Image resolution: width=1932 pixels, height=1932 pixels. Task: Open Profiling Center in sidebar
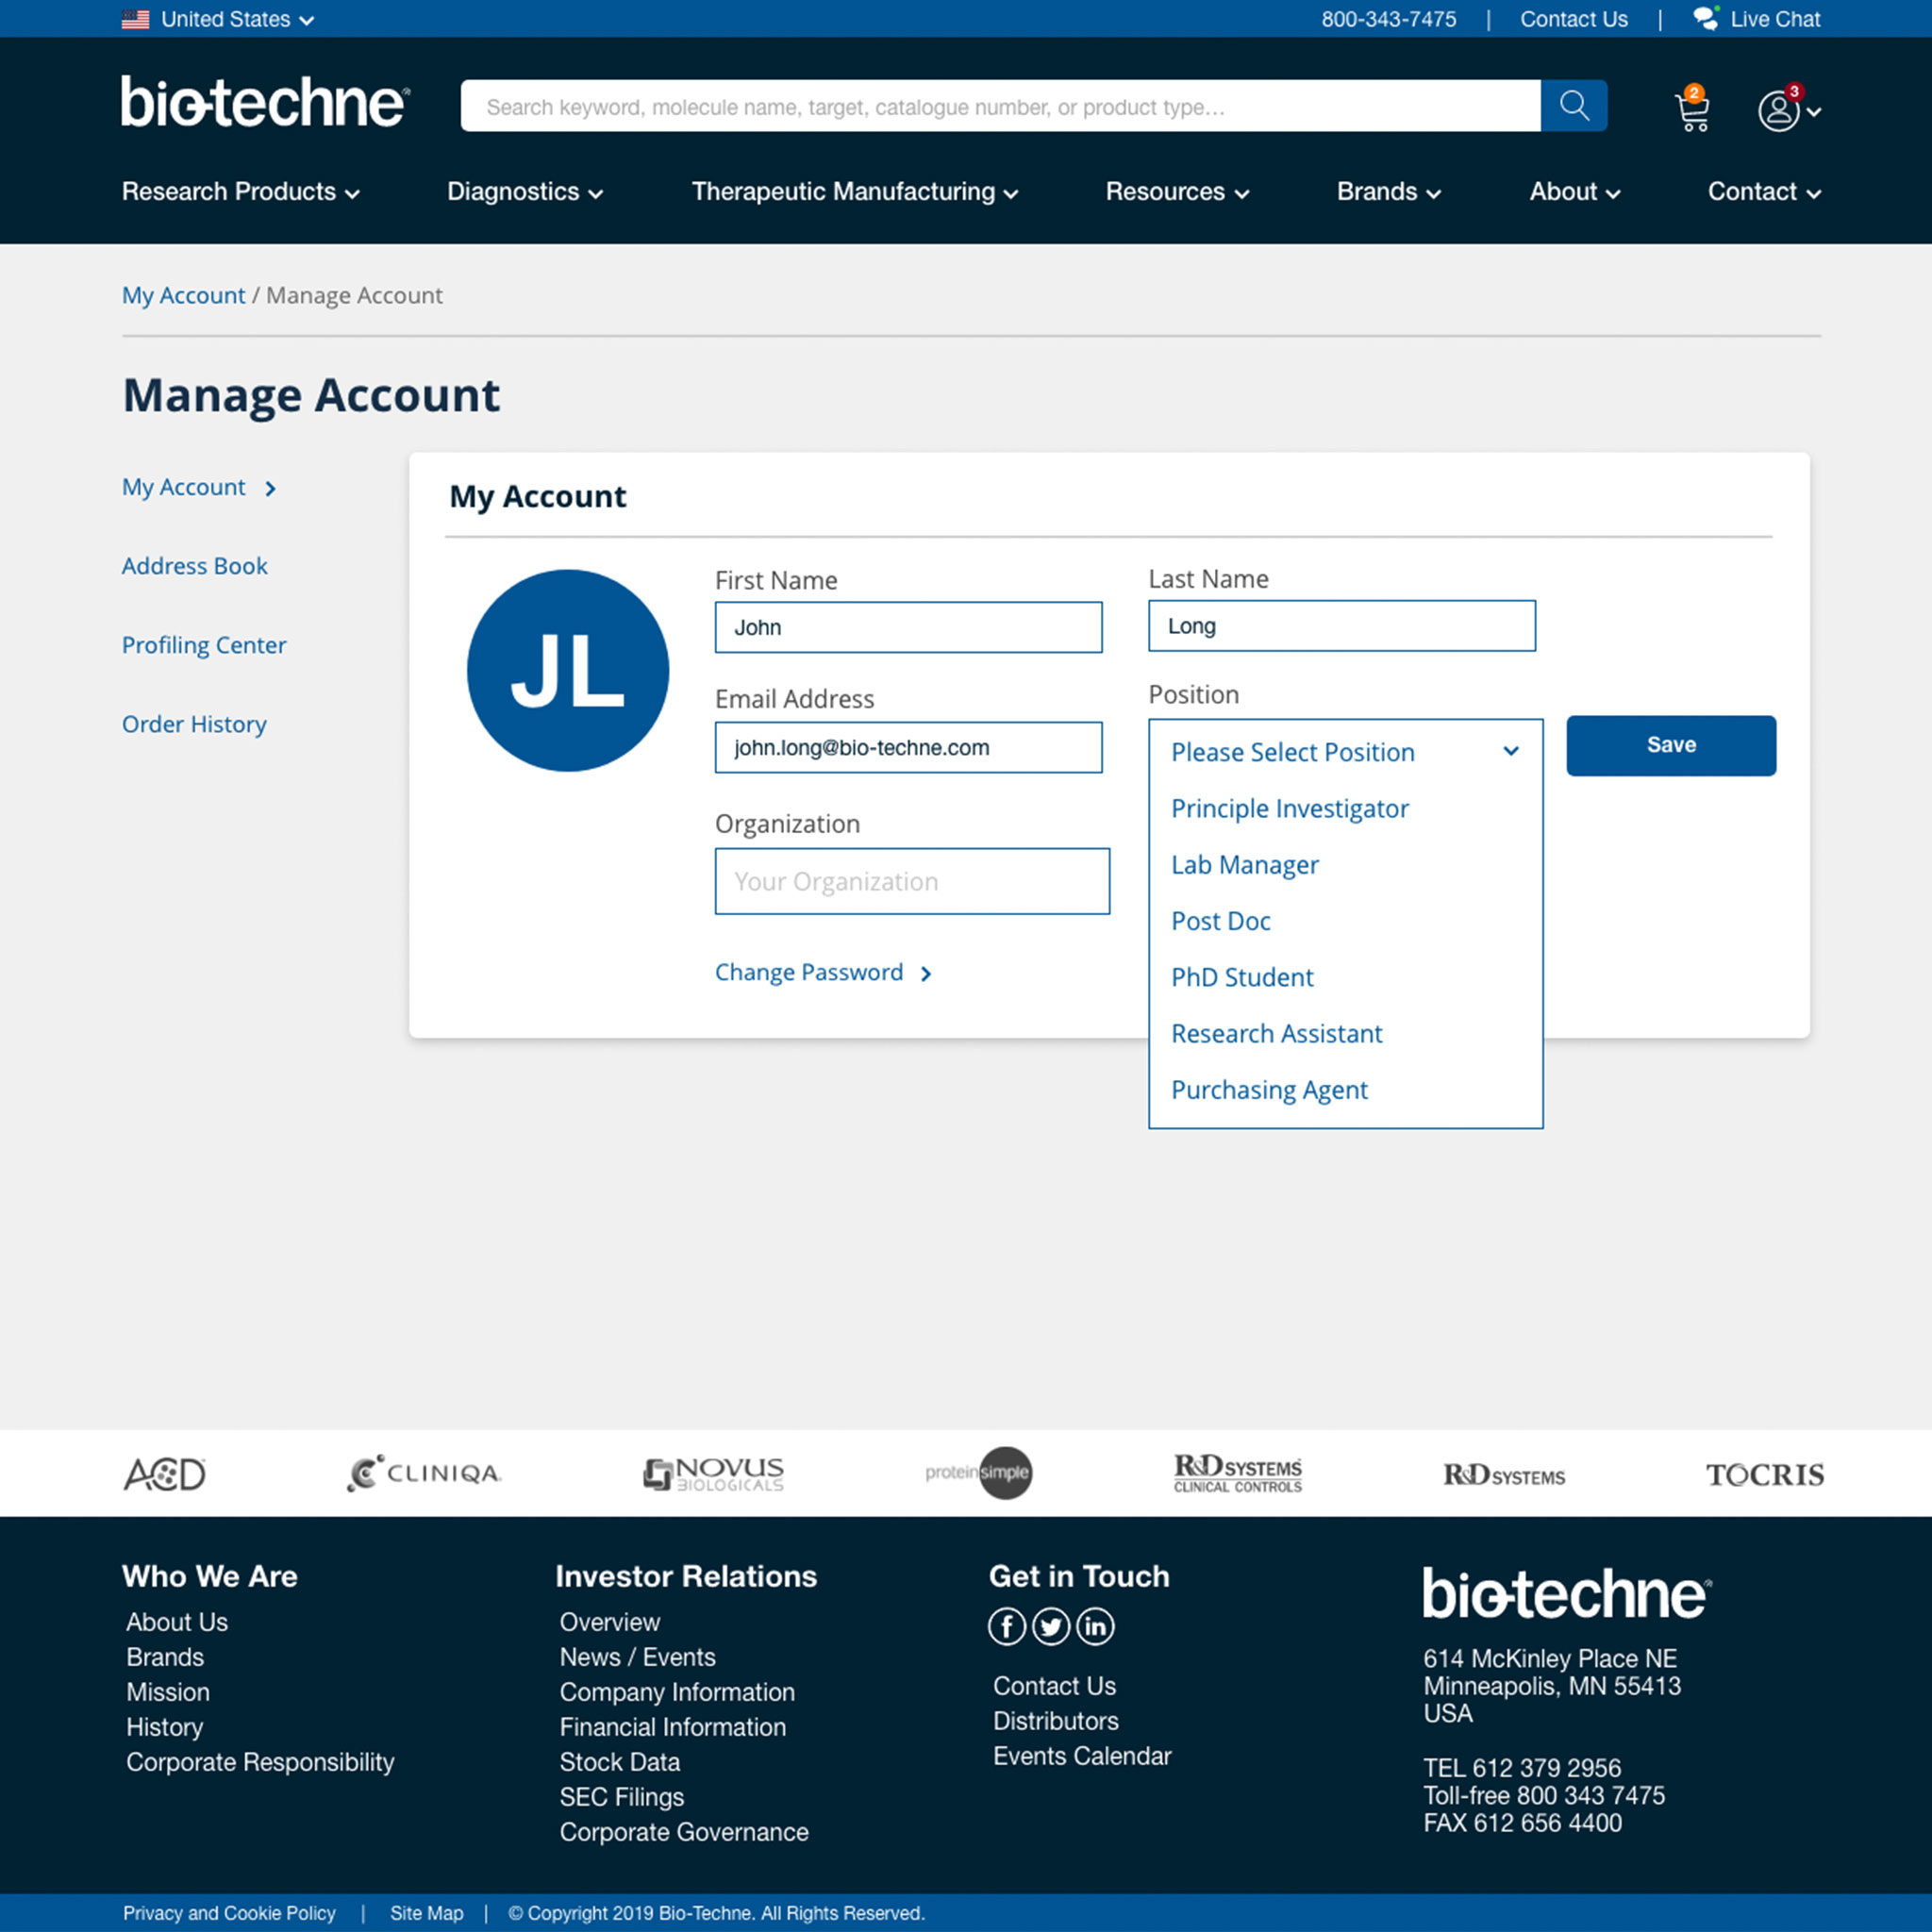pyautogui.click(x=204, y=645)
